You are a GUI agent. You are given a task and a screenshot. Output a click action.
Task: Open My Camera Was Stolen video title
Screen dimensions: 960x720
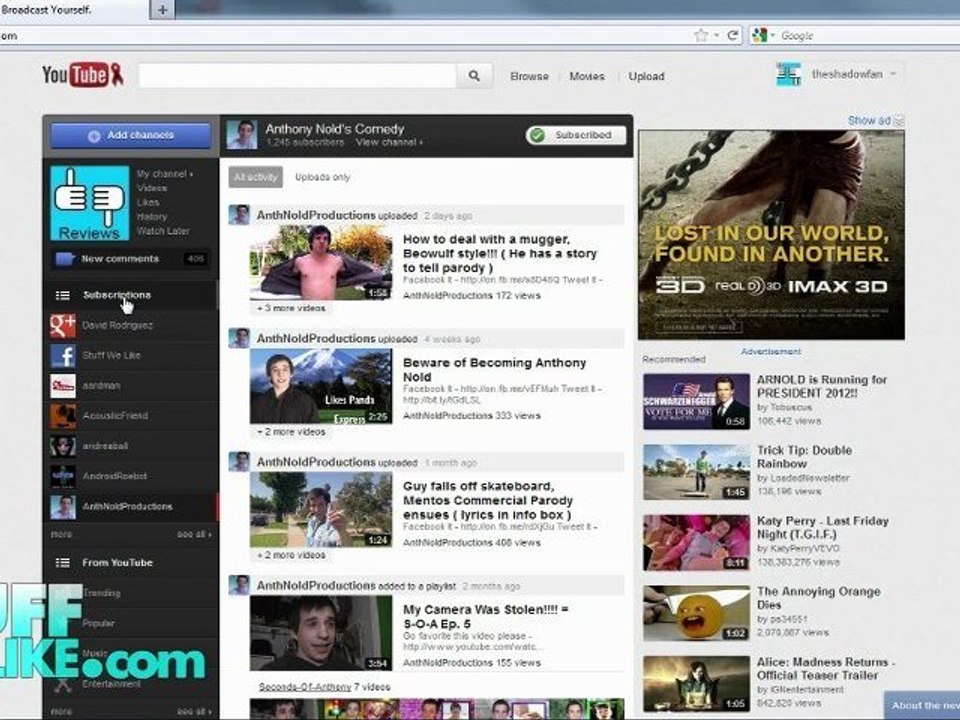click(x=486, y=617)
